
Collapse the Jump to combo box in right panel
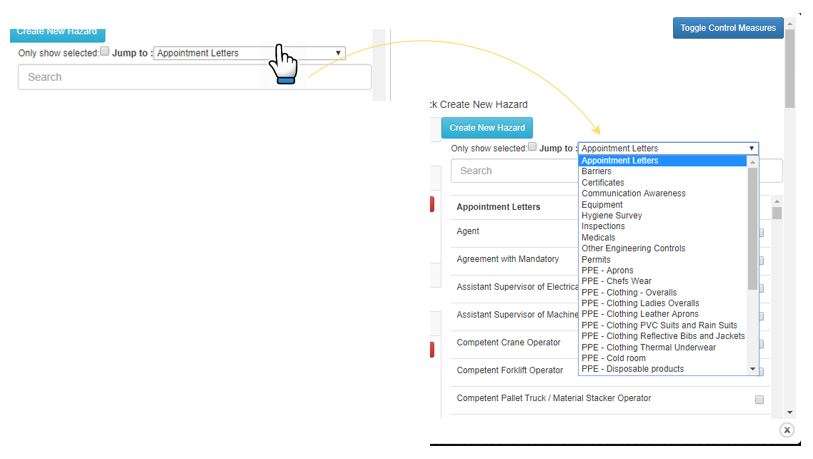pyautogui.click(x=668, y=148)
